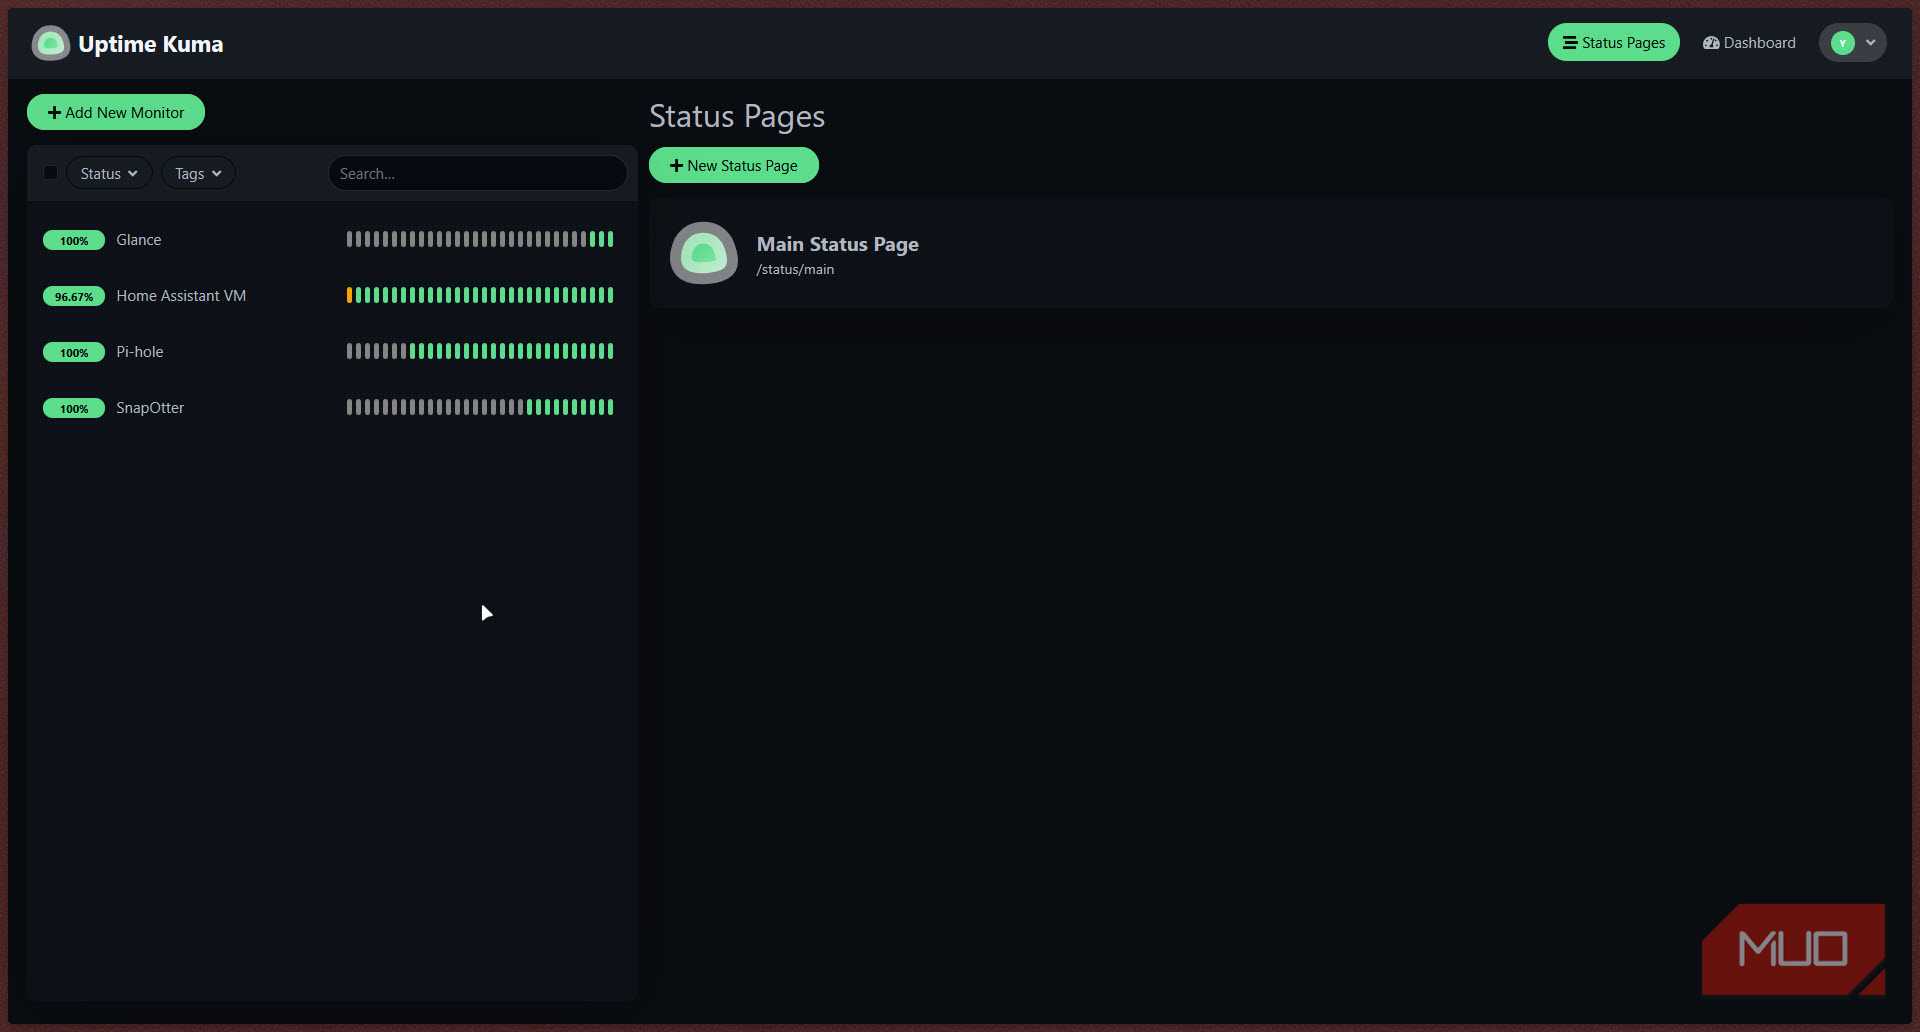Select the Glance monitor

(x=331, y=240)
